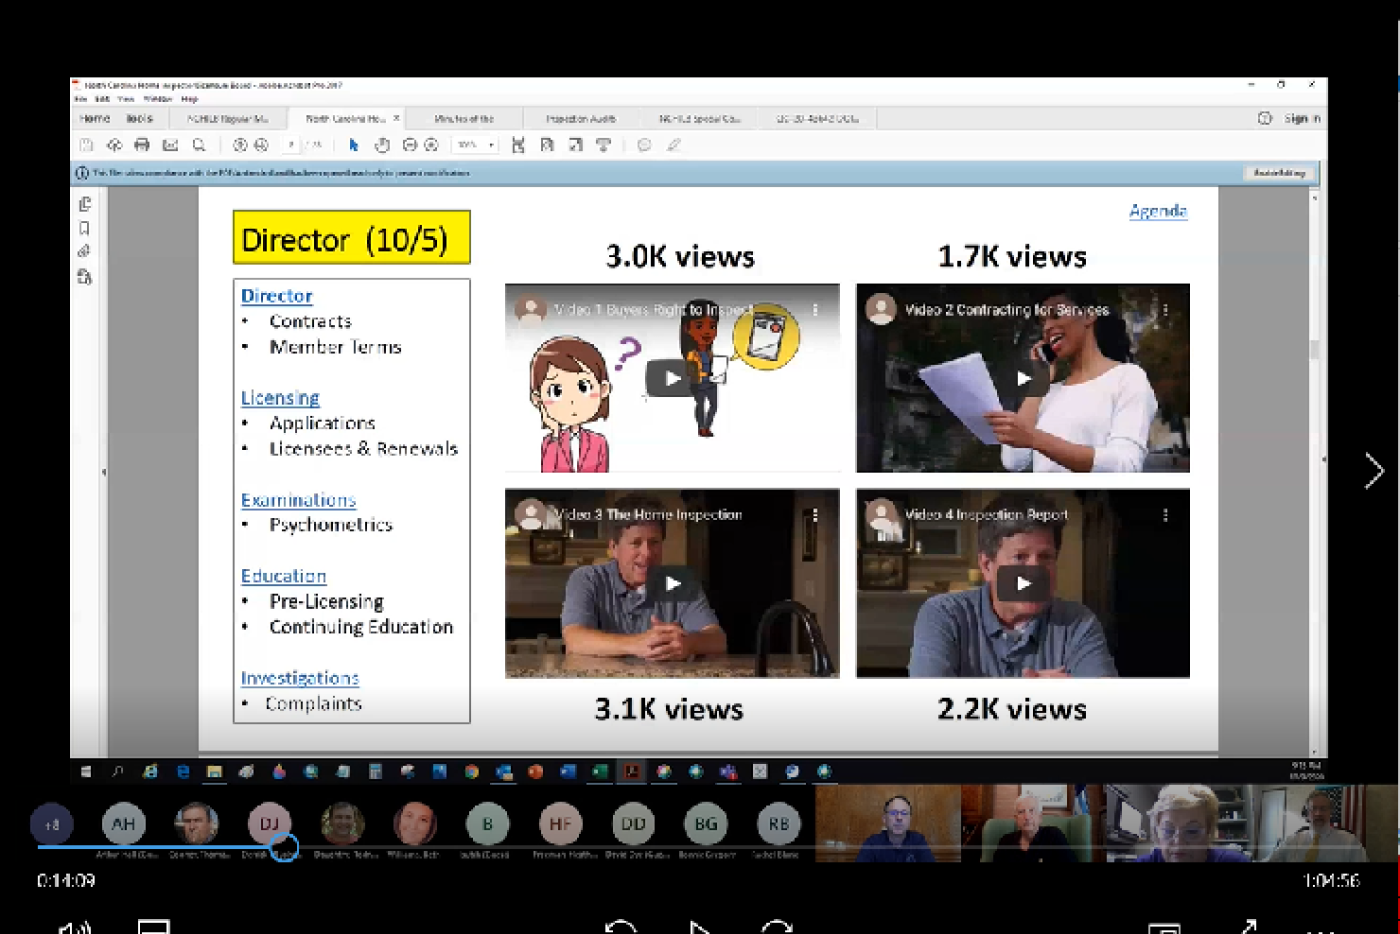Open the Edit menu
The image size is (1400, 934).
[102, 99]
